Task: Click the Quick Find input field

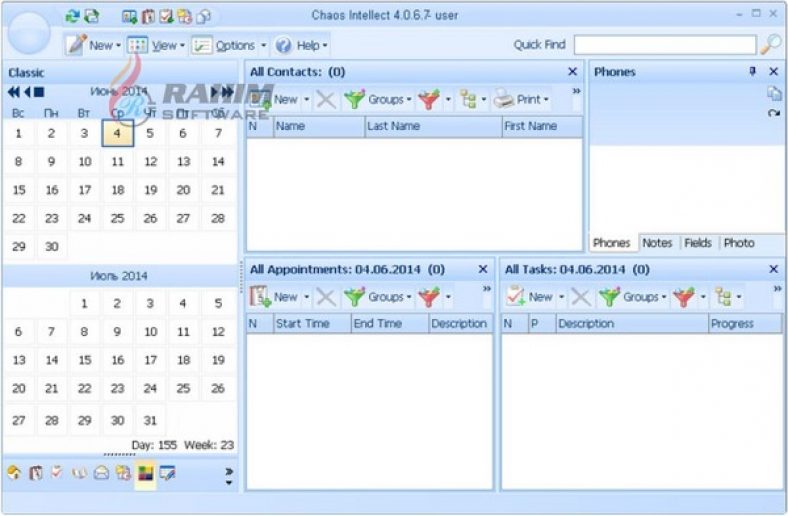Action: 665,45
